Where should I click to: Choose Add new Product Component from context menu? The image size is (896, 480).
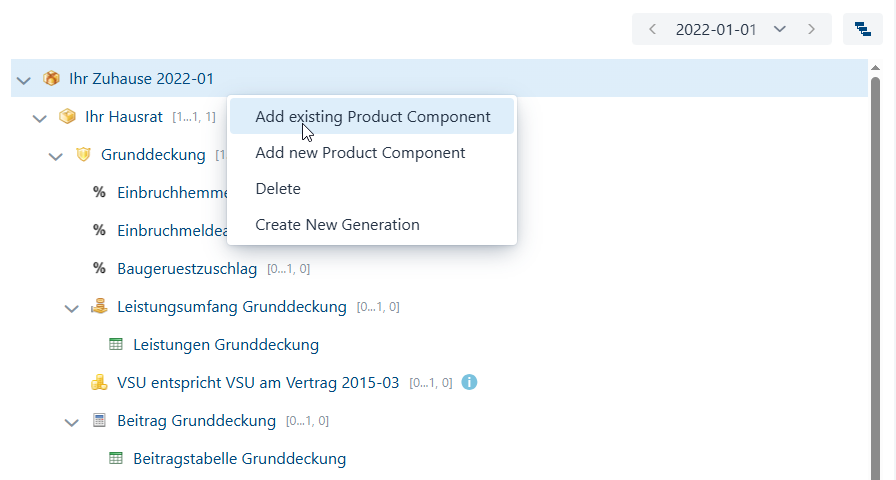click(372, 153)
